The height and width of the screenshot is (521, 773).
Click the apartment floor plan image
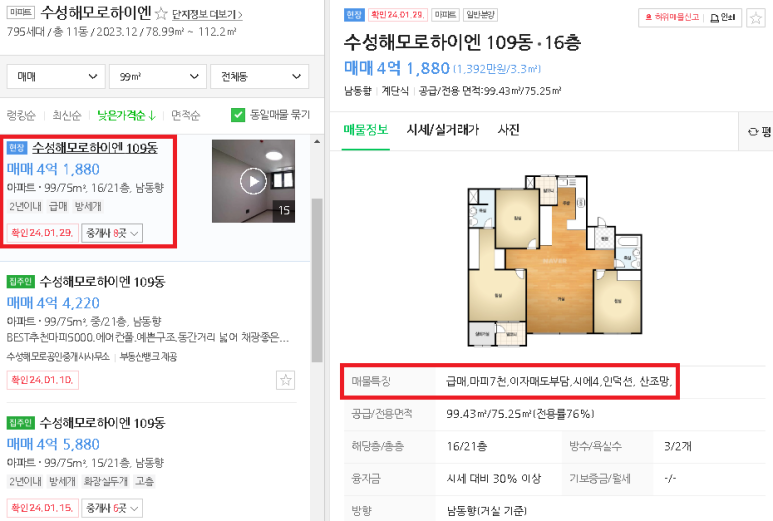pos(555,260)
